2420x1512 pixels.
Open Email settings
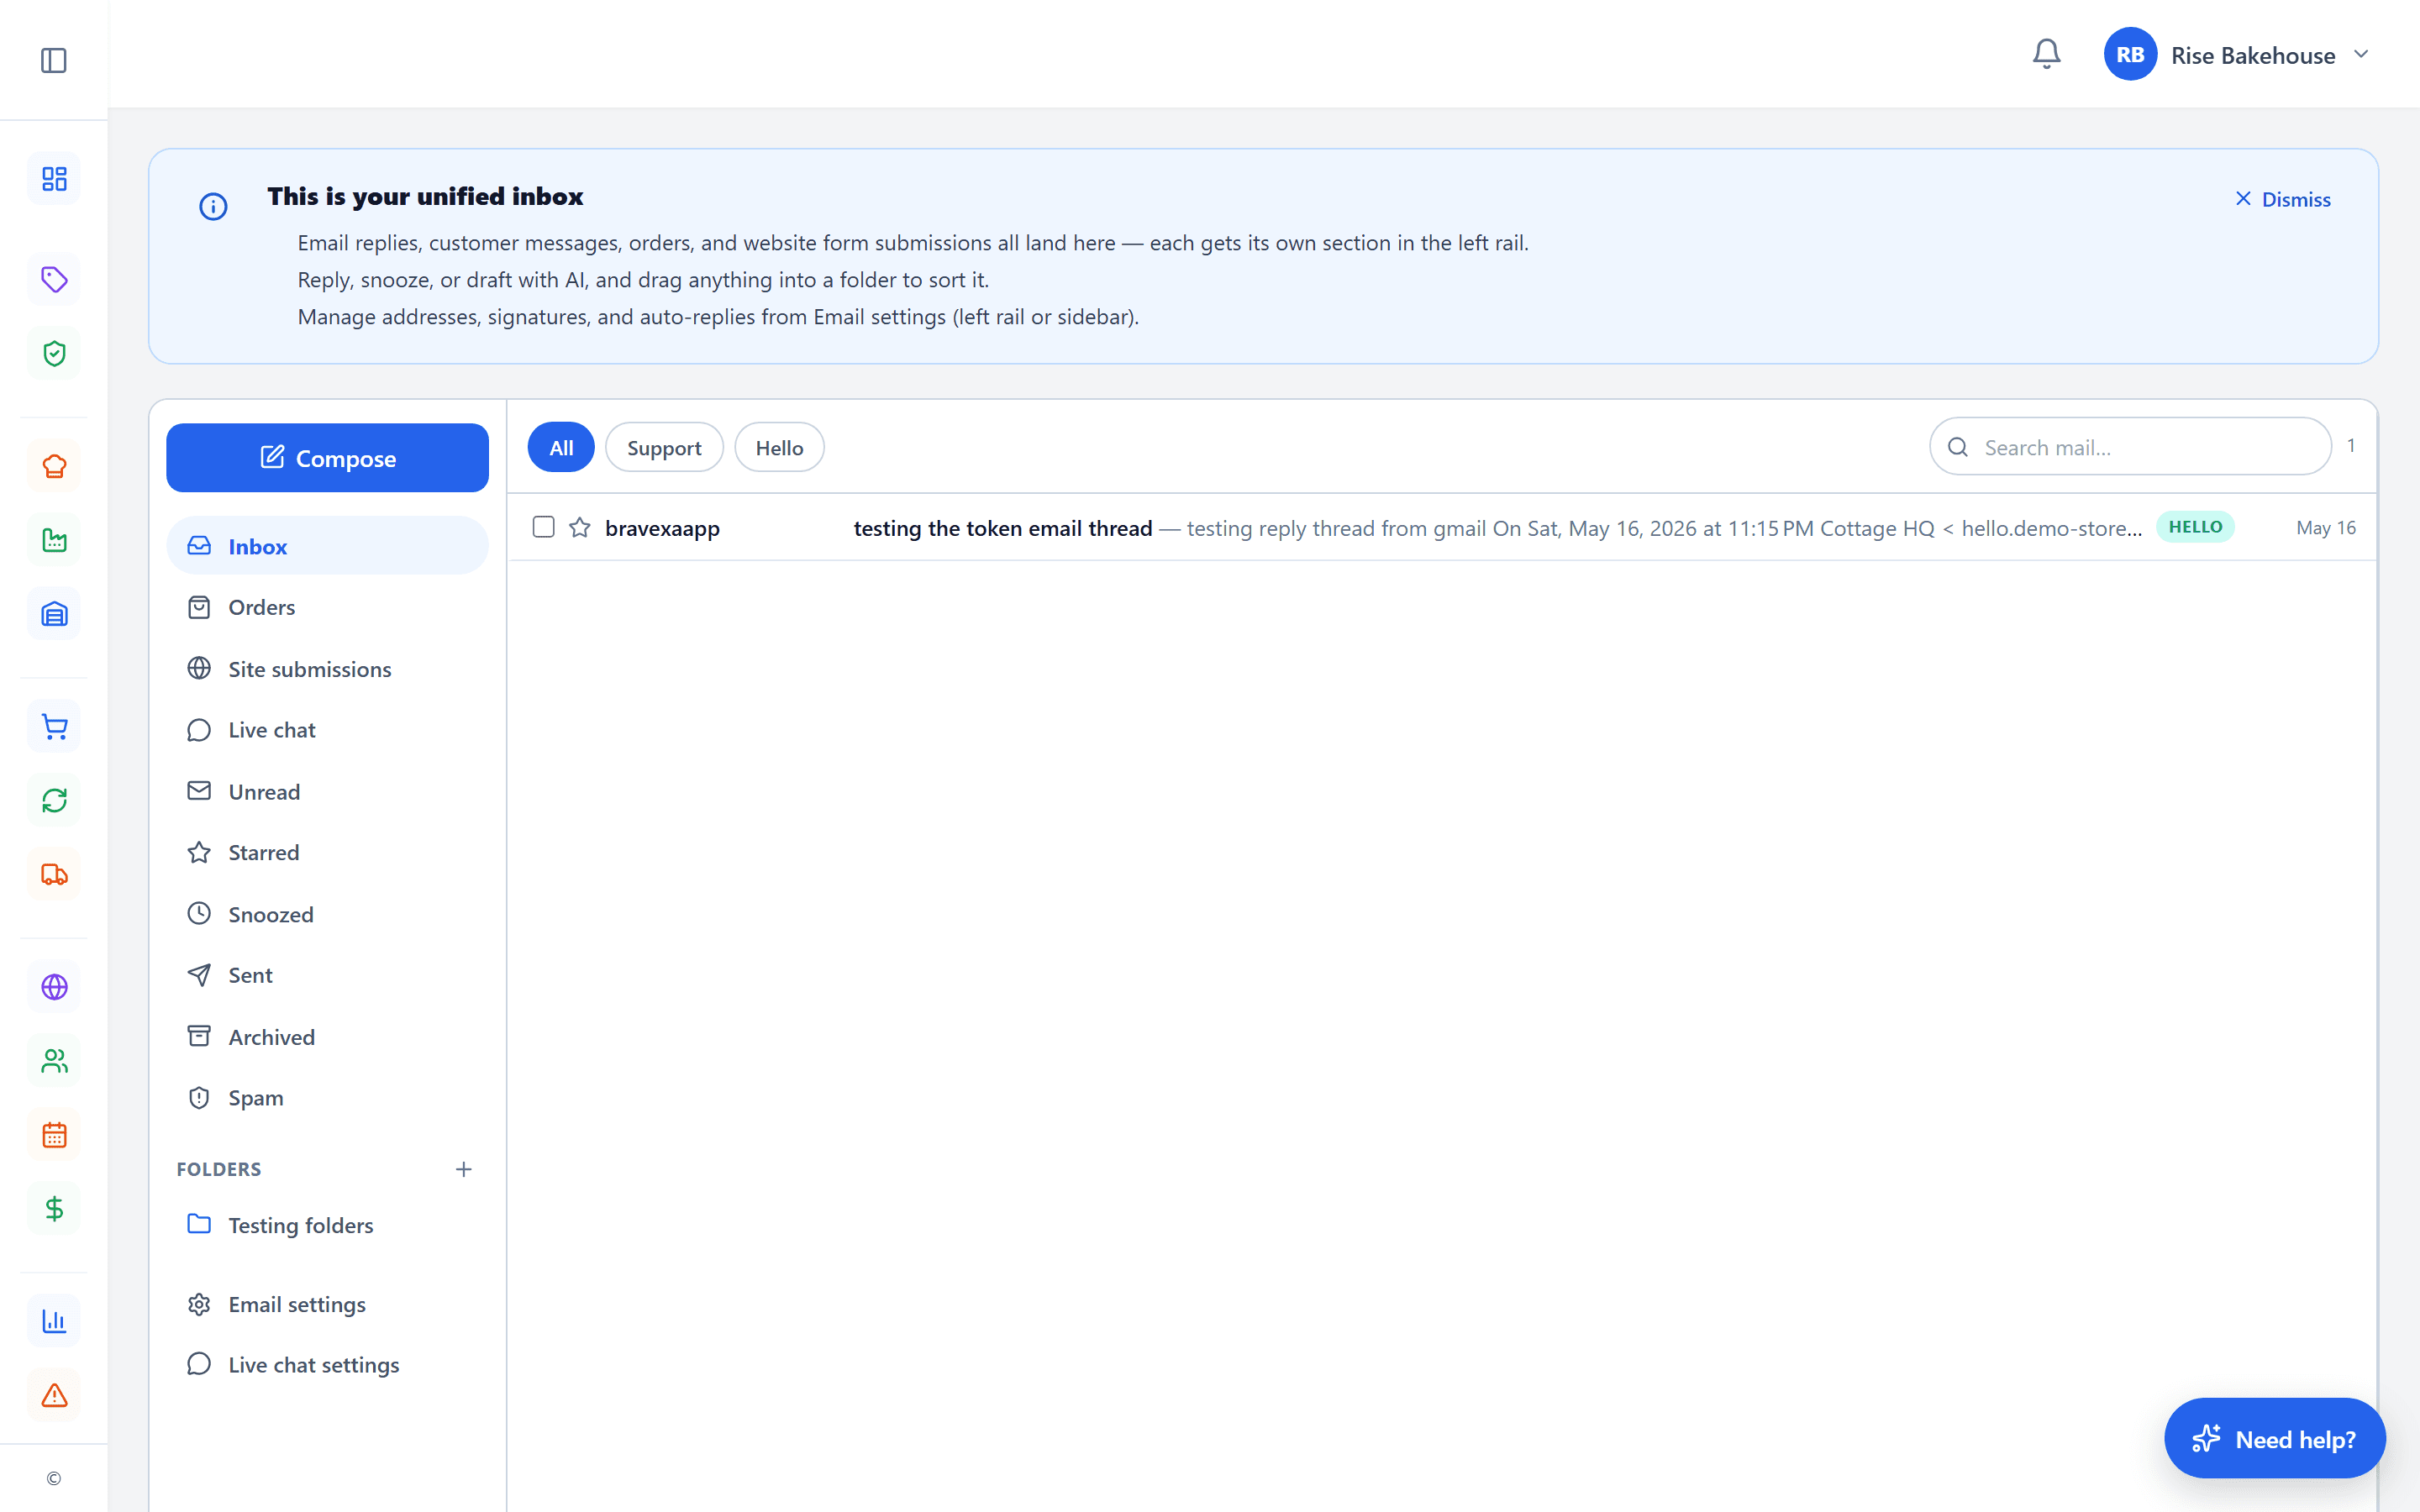tap(327, 1304)
